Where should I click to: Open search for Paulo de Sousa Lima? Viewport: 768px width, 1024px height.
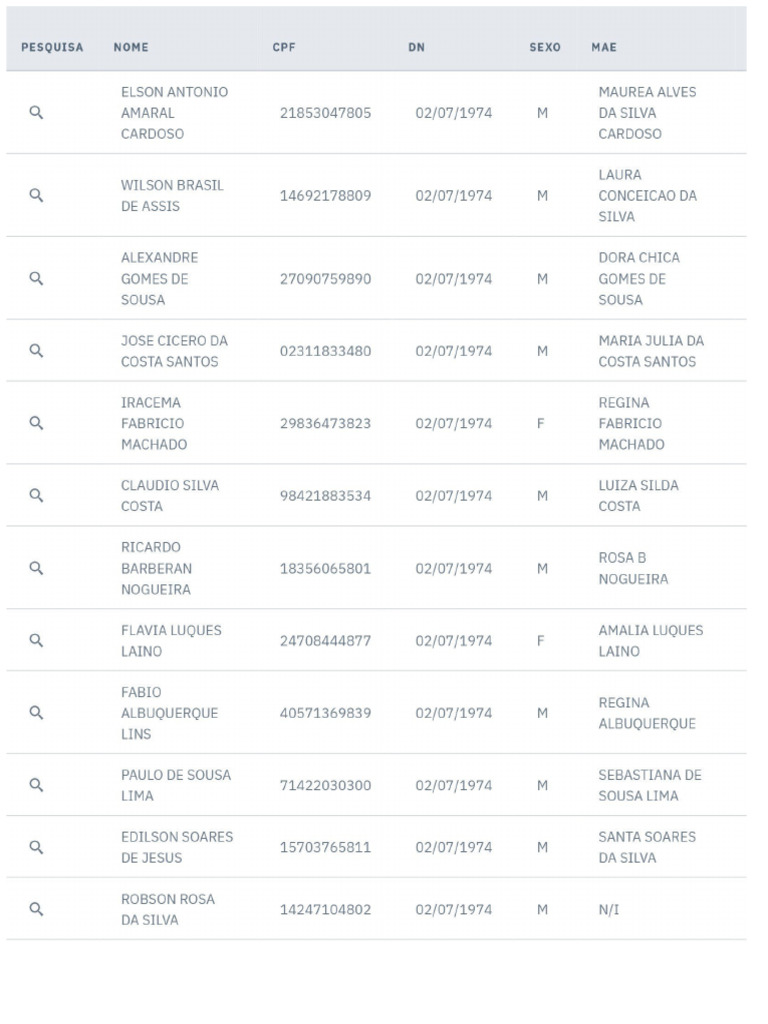point(37,785)
